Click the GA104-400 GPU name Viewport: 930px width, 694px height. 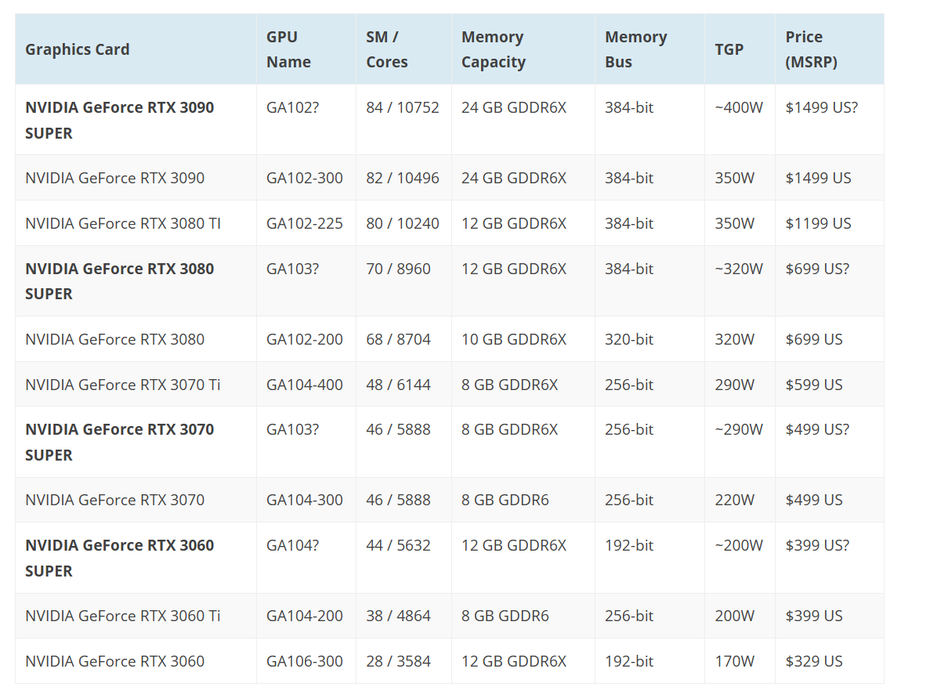point(304,385)
